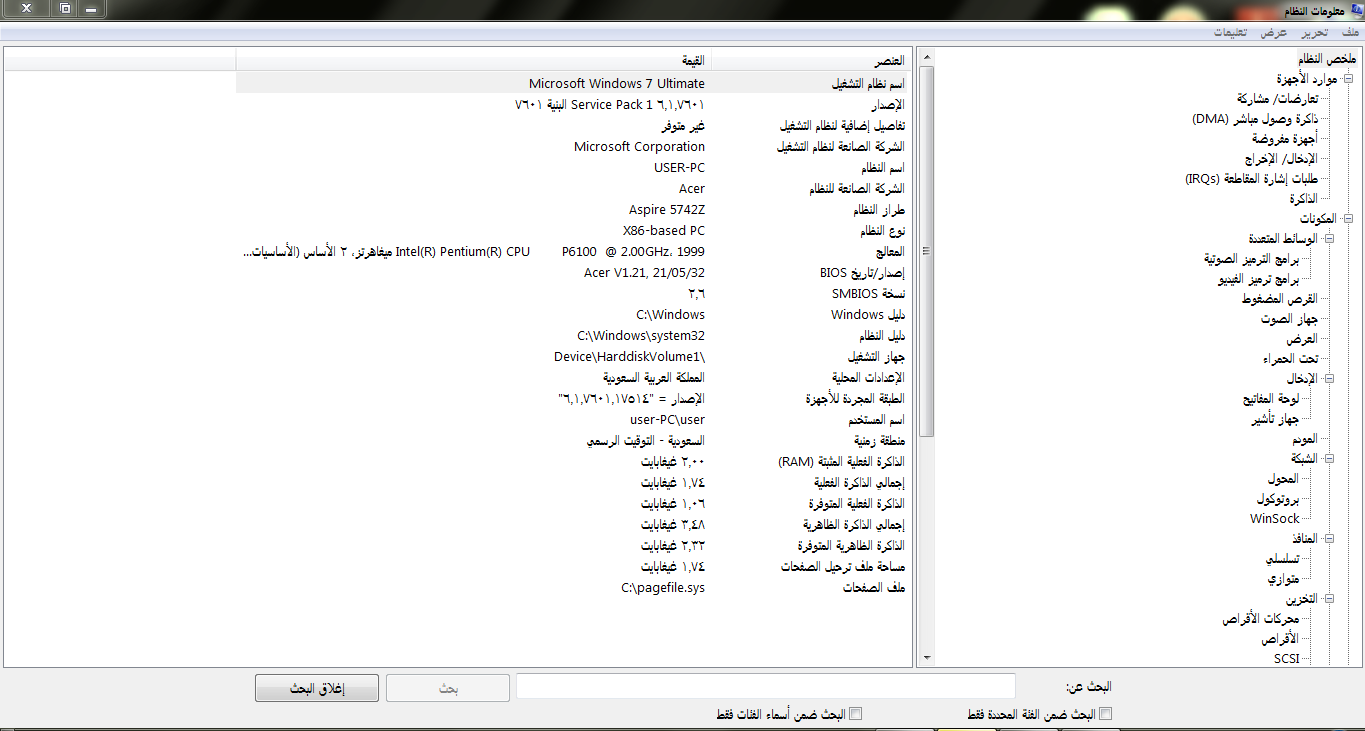Collapse the المكونات tree node

coord(1348,218)
